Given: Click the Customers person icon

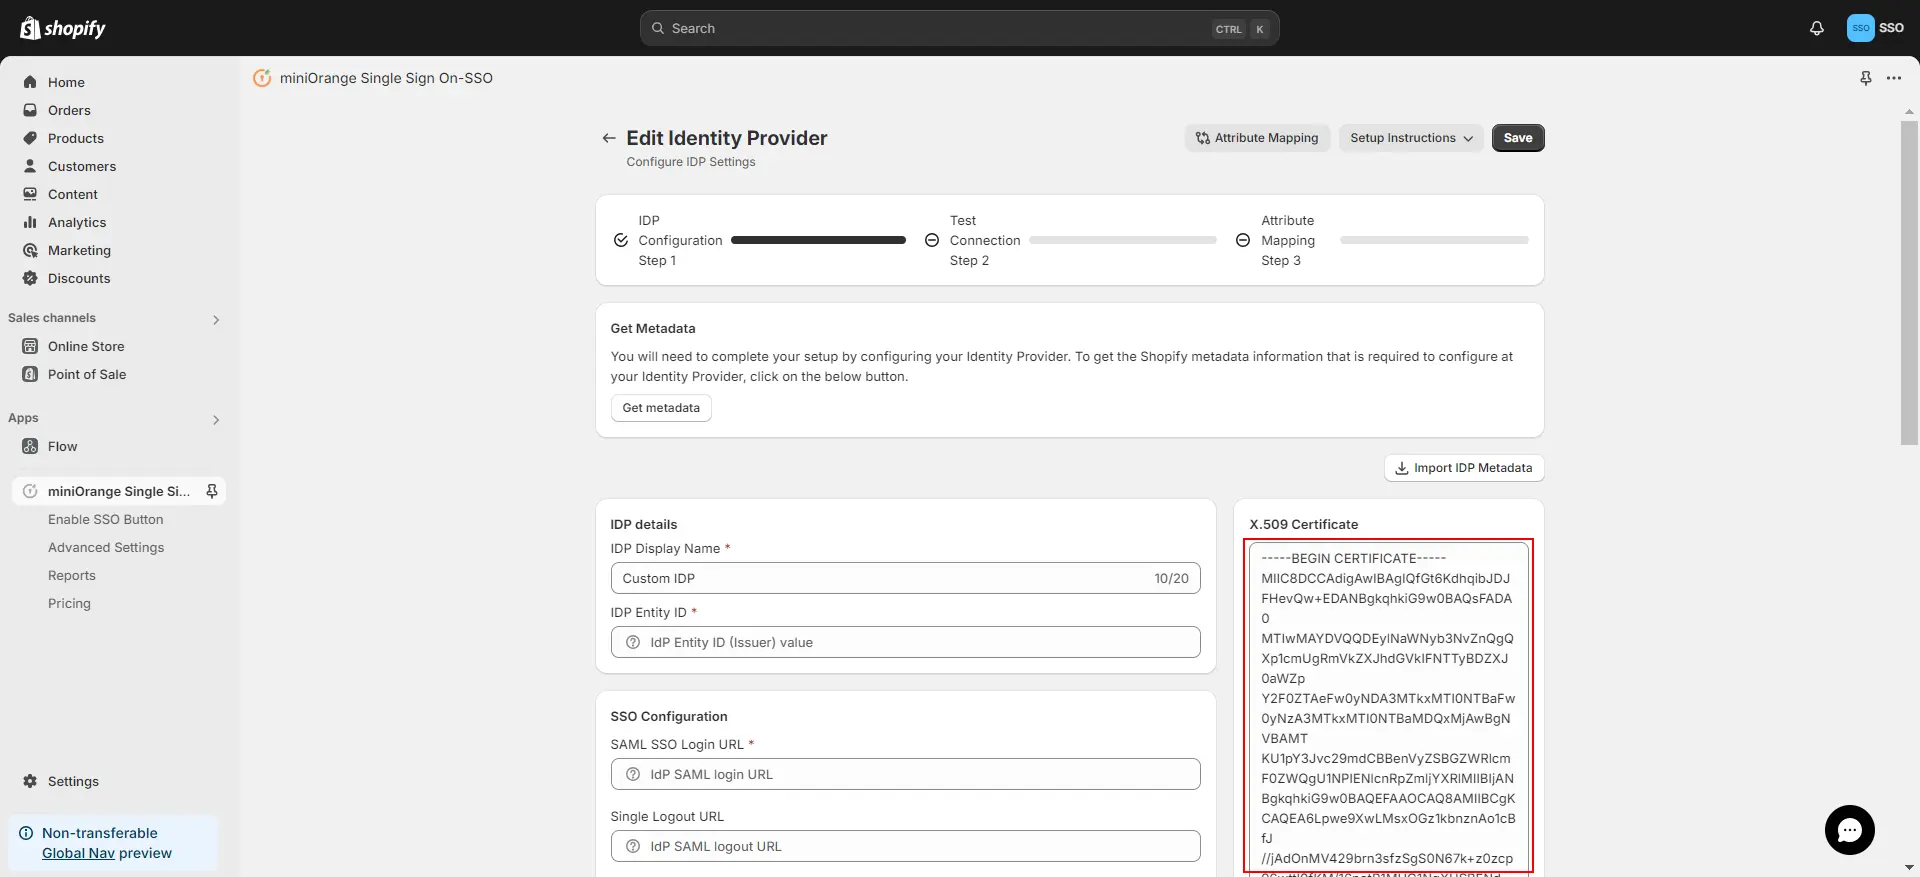Looking at the screenshot, I should [30, 166].
